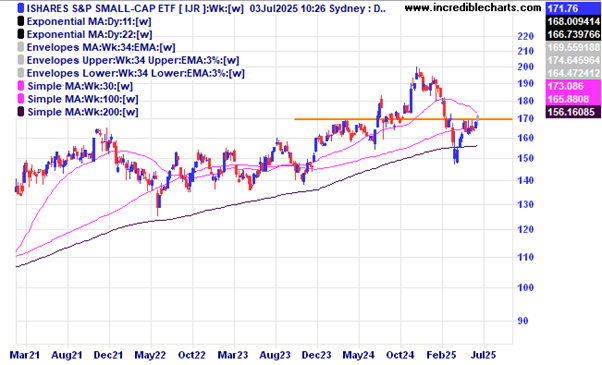The image size is (602, 365).
Task: Click the Feb25 date axis label
Action: coord(442,355)
